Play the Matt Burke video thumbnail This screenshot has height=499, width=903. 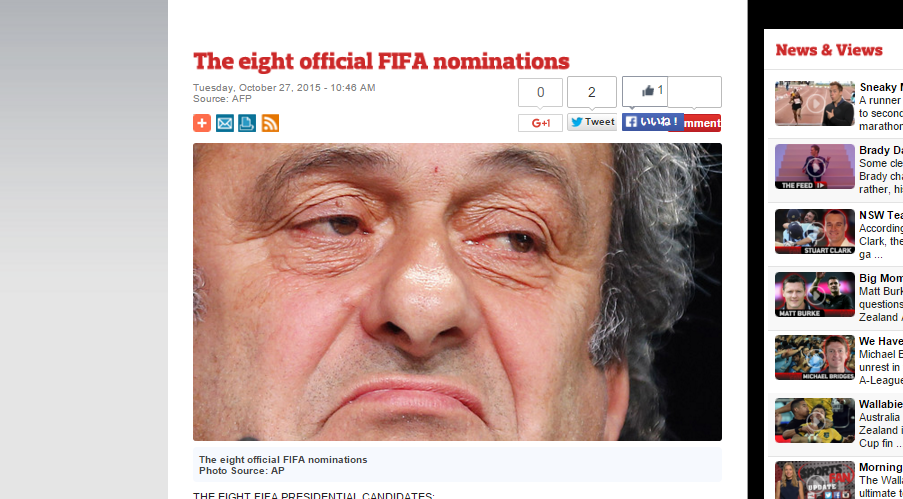click(814, 294)
